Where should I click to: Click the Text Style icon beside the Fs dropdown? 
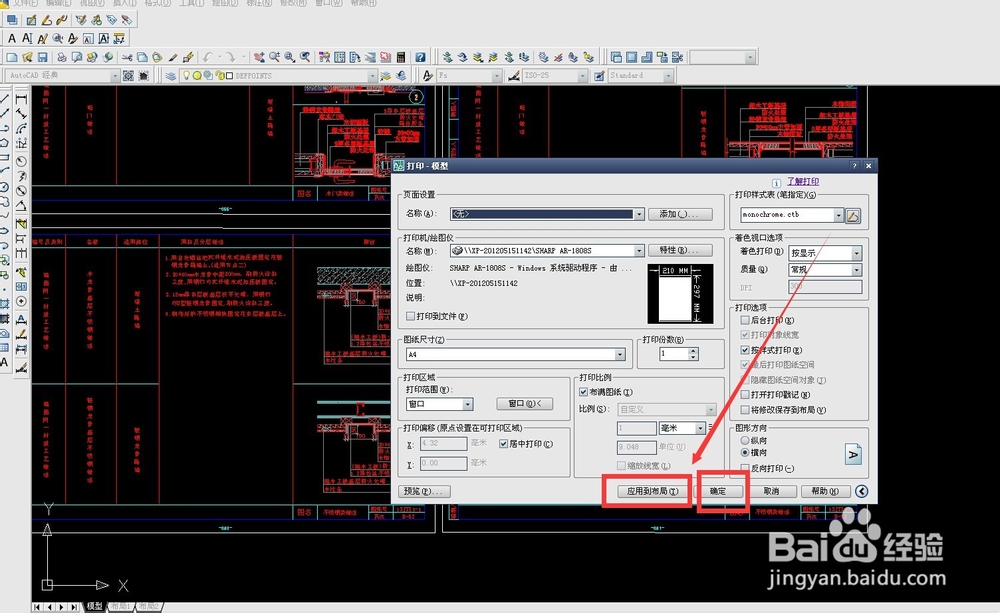(427, 75)
